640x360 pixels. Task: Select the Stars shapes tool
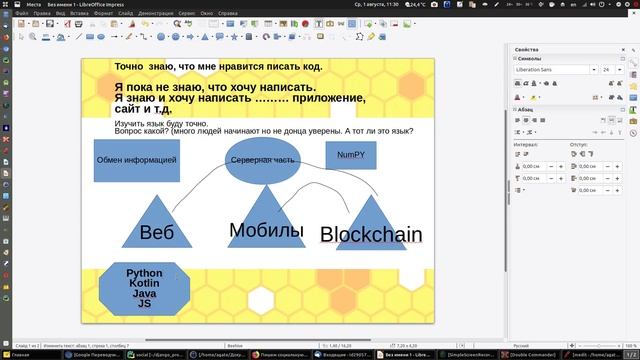234,37
